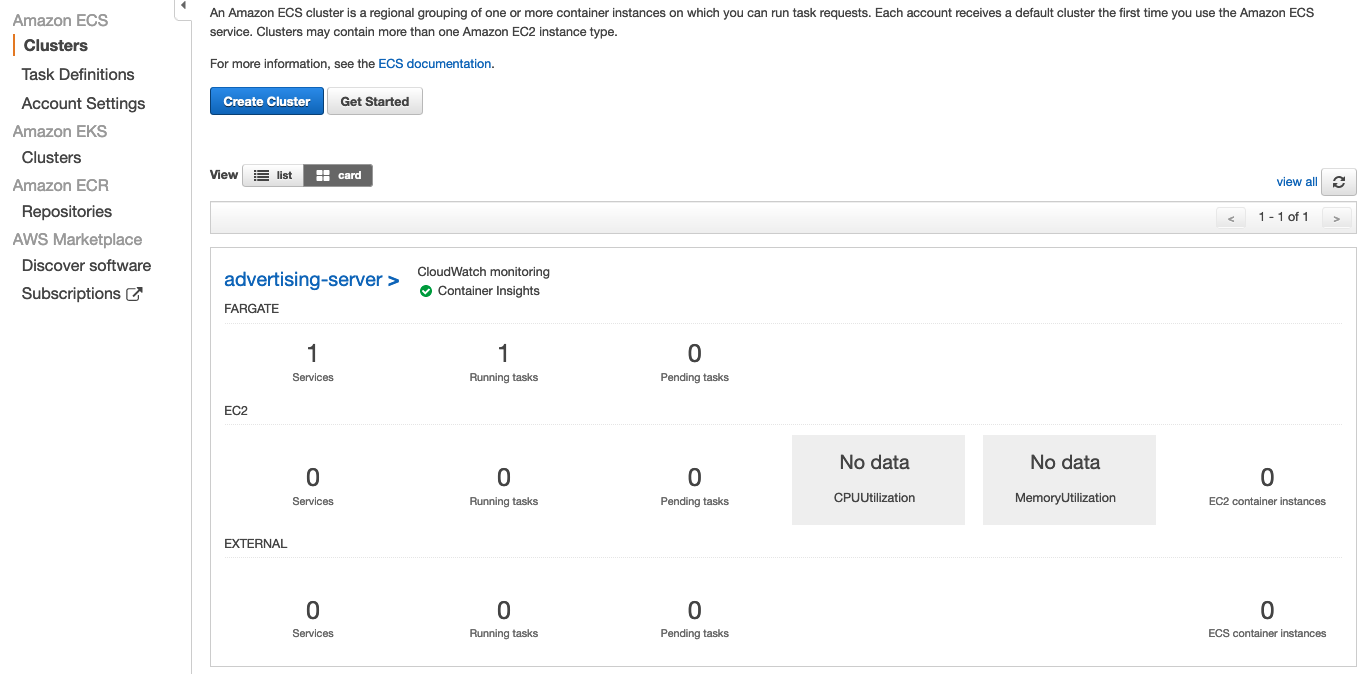Click FARGATE Running tasks count 1
Viewport: 1367px width, 674px height.
504,353
